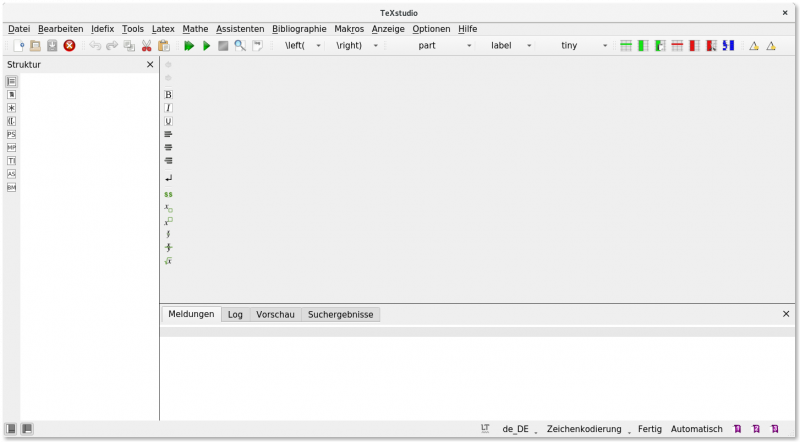Compile with the single green arrow

click(x=207, y=46)
